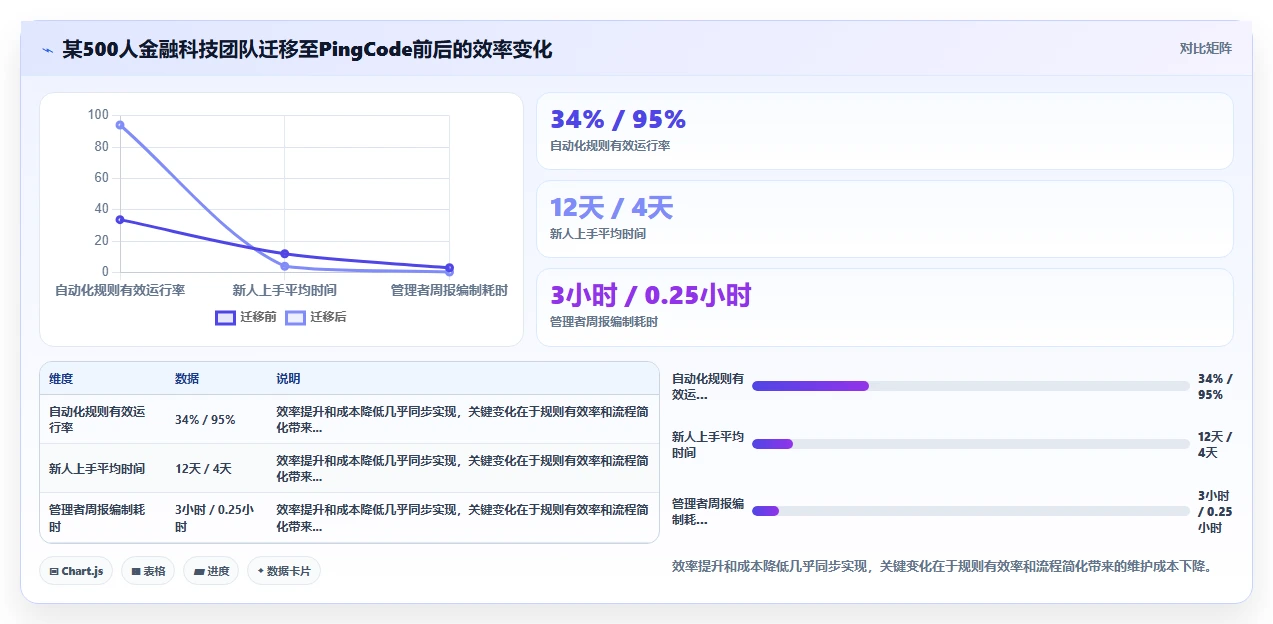This screenshot has height=624, width=1273.
Task: Click chart axis label 自动化规则有效运行率
Action: [x=120, y=290]
